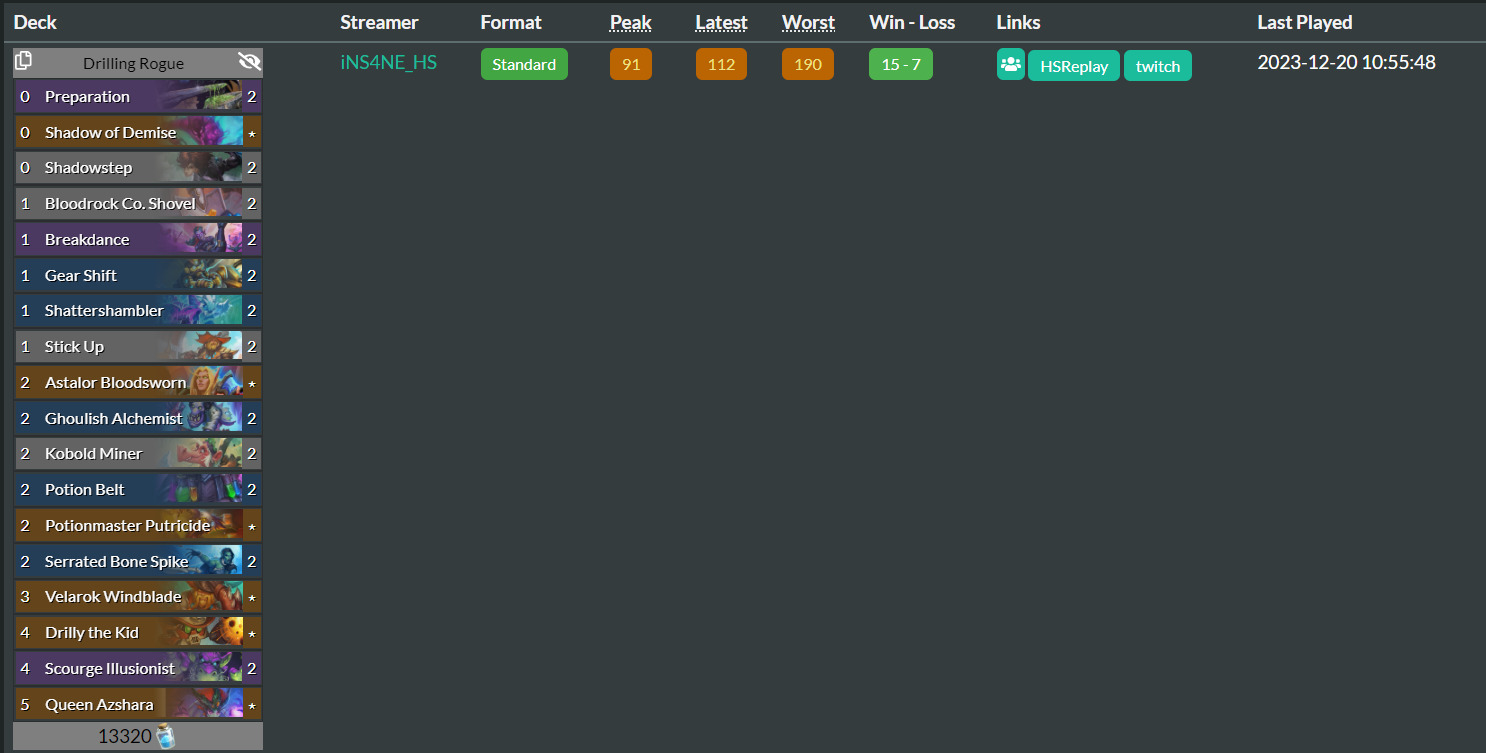Open streamer iNS4NE_HS profile
Viewport: 1486px width, 753px height.
(388, 62)
